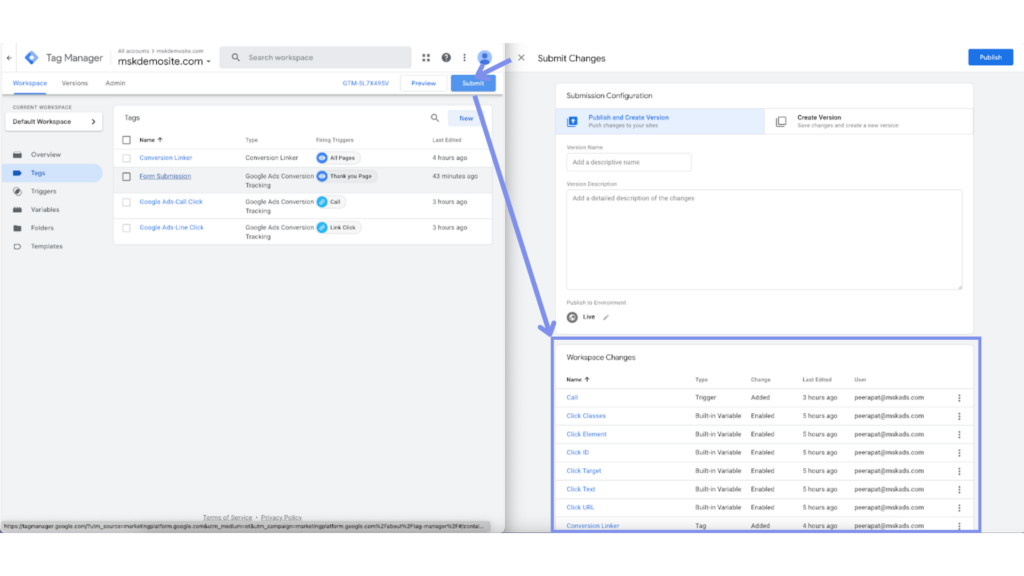Viewport: 1024px width, 576px height.
Task: Open Overview in the sidebar
Action: pyautogui.click(x=46, y=155)
